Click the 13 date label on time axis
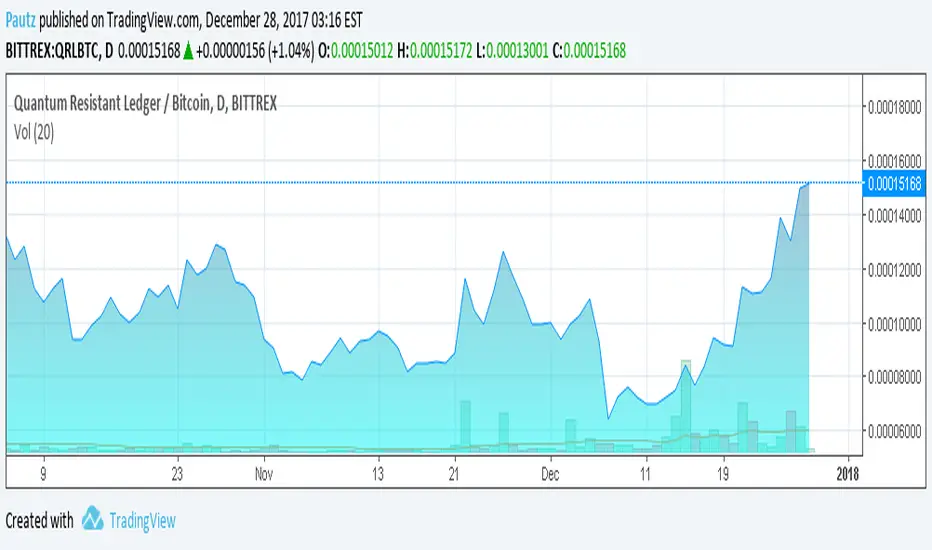The height and width of the screenshot is (550, 932). tap(378, 474)
